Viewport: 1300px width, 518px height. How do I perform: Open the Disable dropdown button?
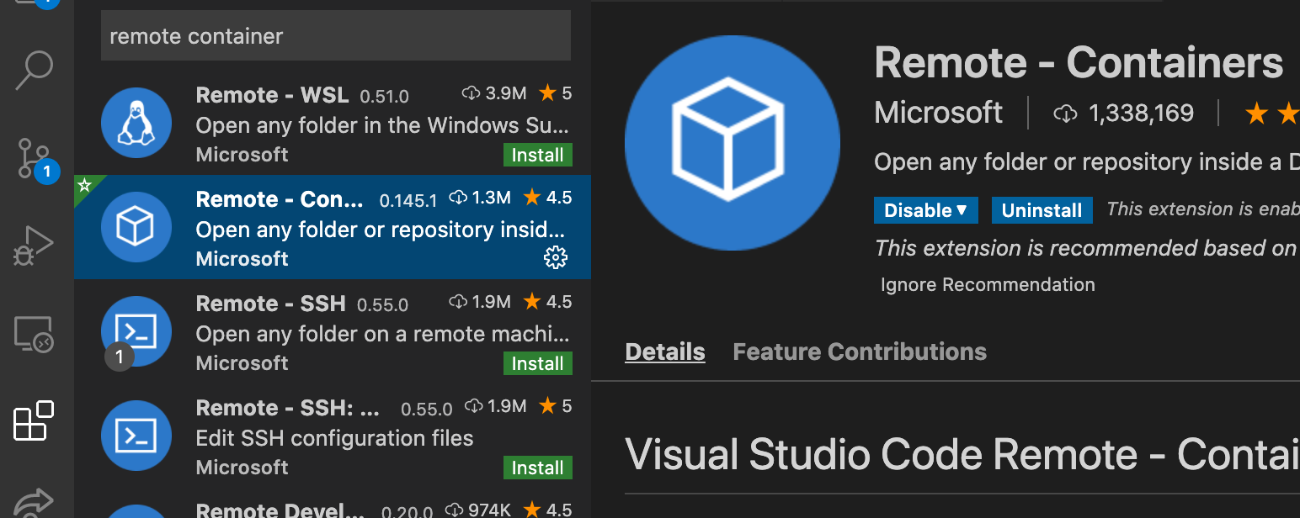point(926,210)
